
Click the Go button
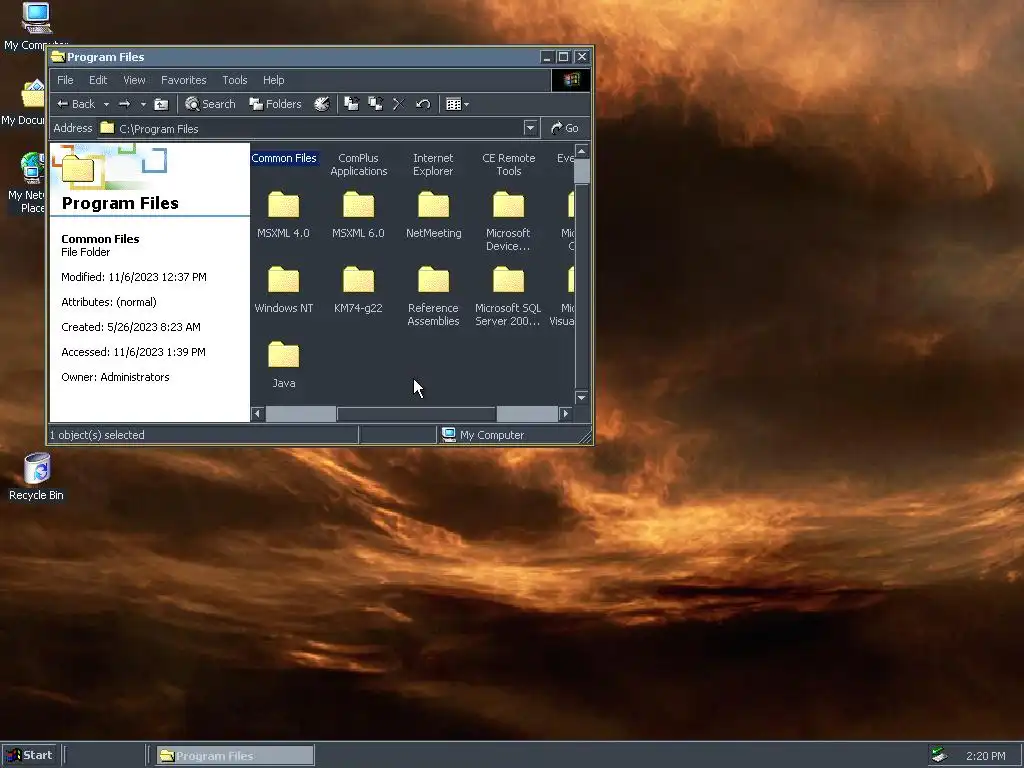coord(565,128)
